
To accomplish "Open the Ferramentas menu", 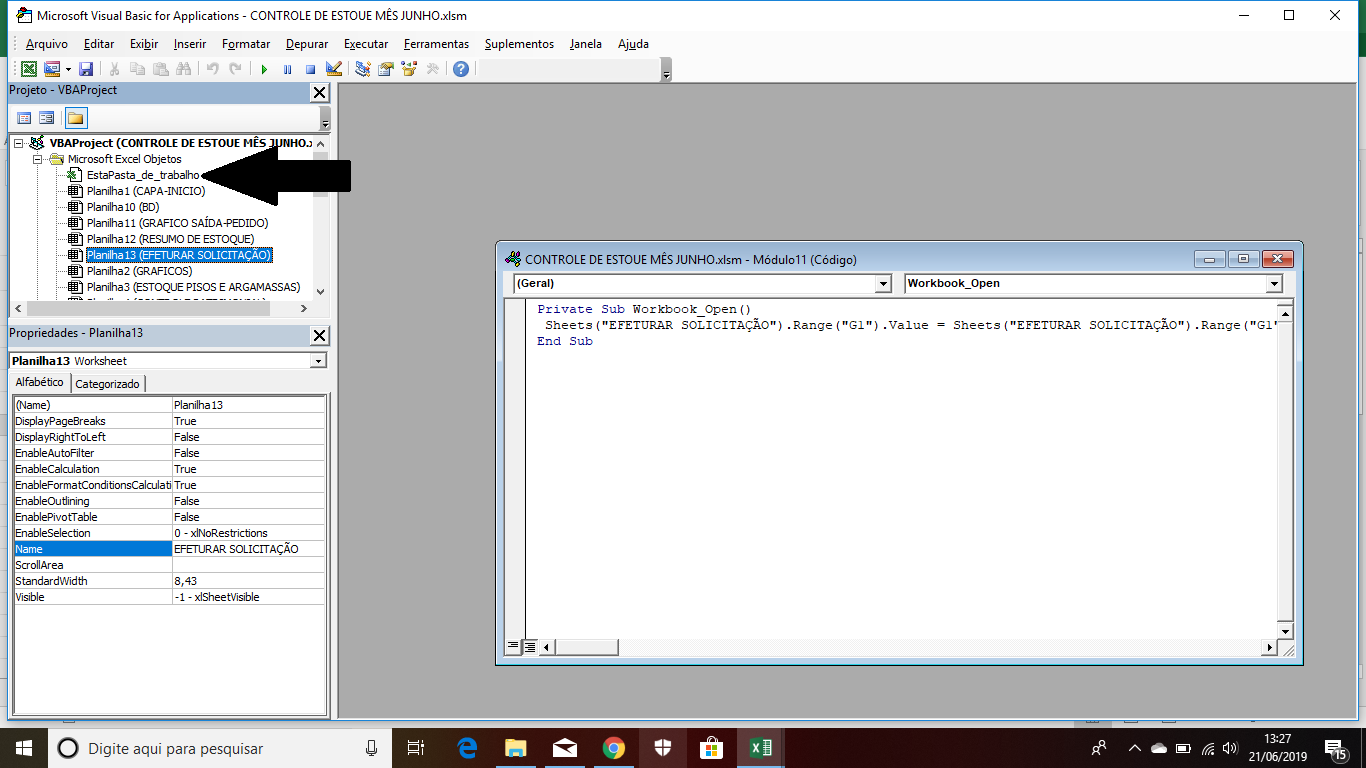I will click(436, 44).
